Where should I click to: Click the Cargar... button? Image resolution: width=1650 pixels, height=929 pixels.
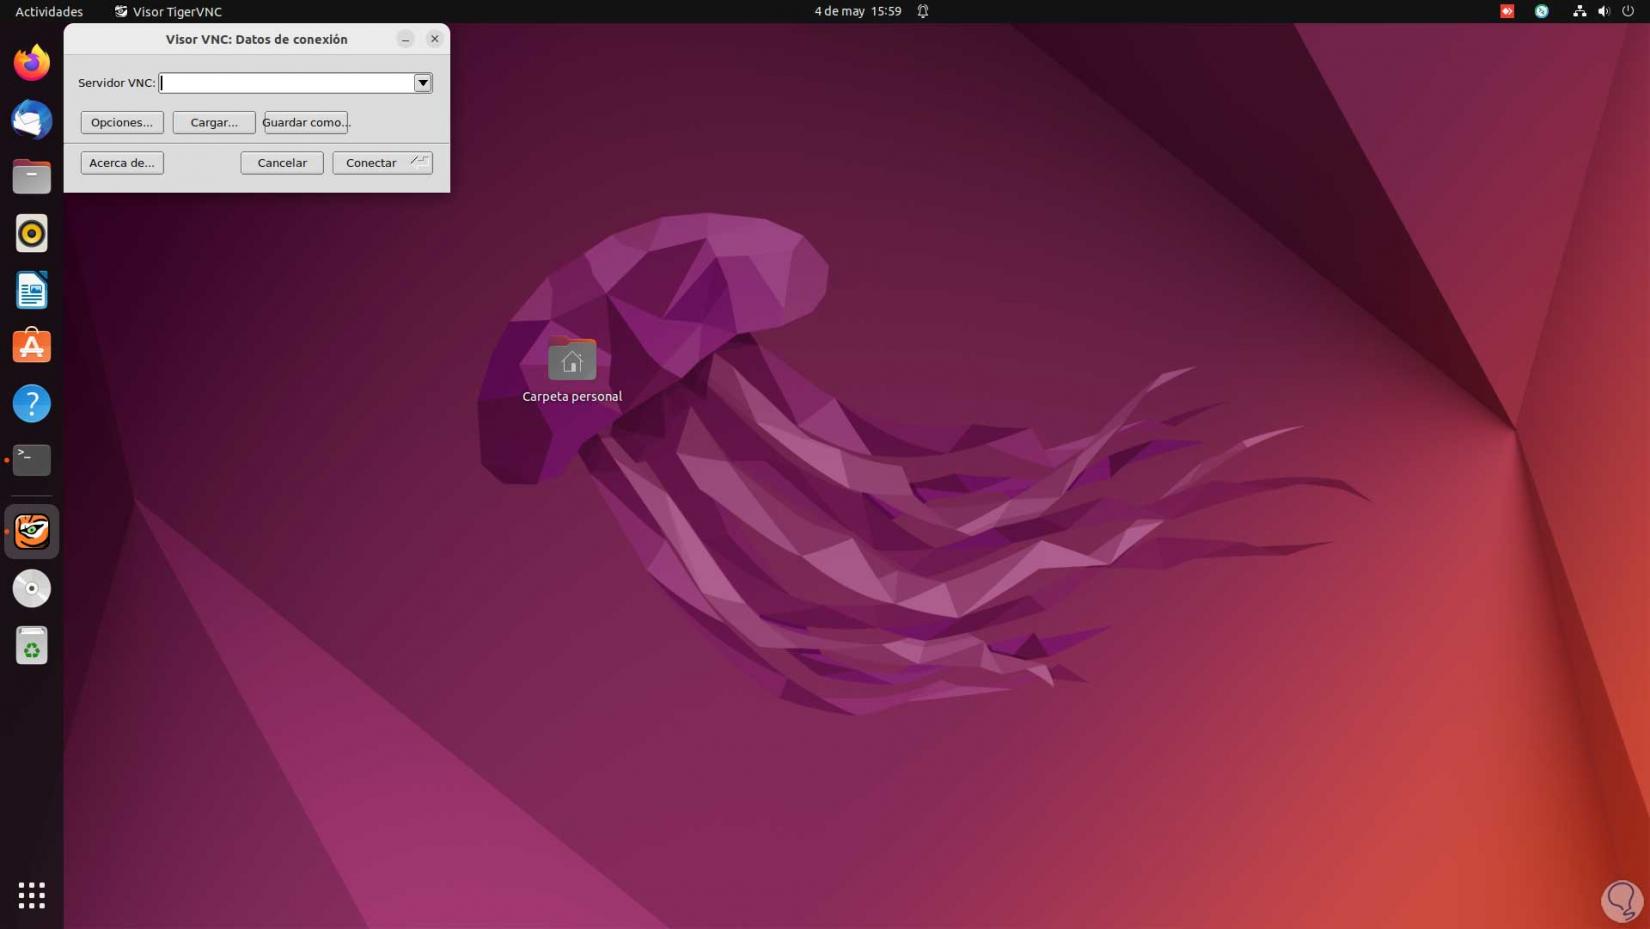coord(214,122)
